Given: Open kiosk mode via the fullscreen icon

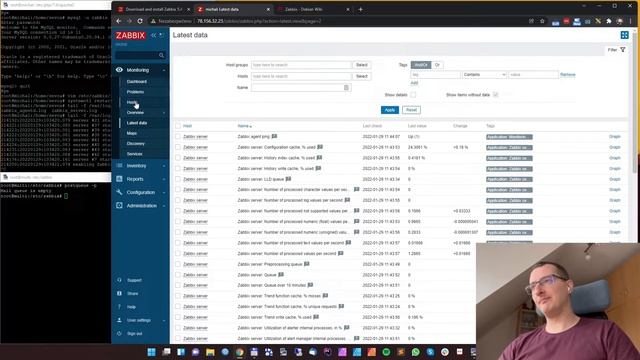Looking at the screenshot, I should tap(624, 35).
